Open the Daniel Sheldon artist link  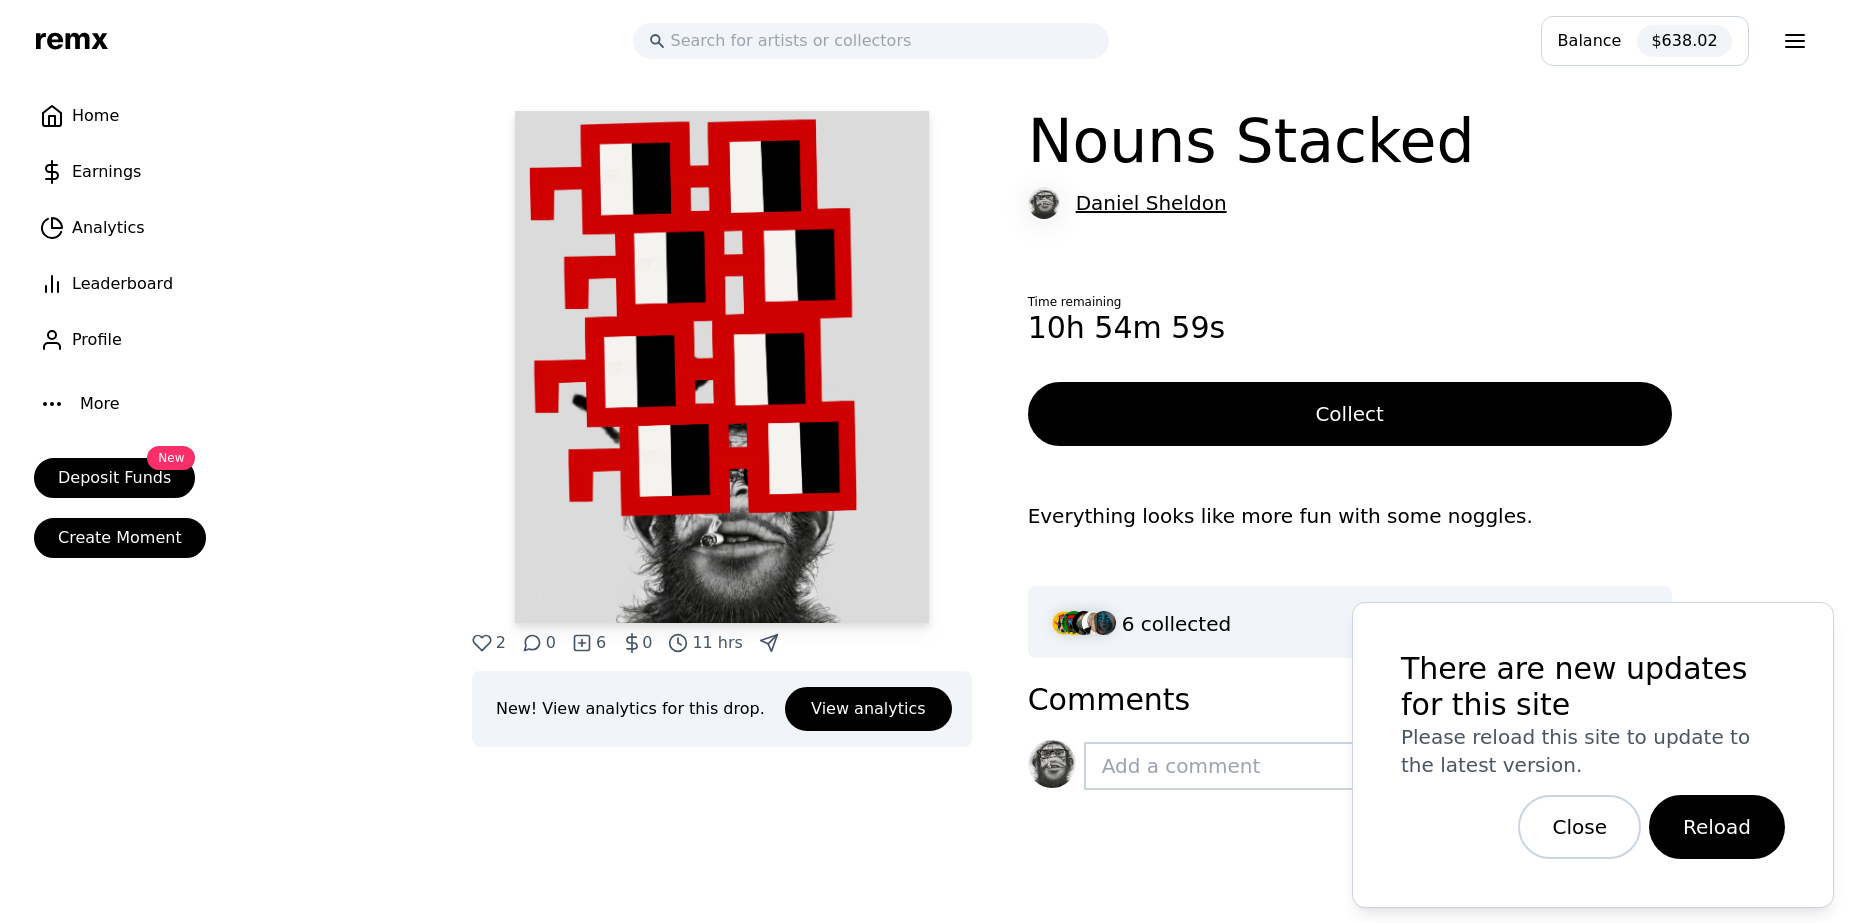[1150, 204]
